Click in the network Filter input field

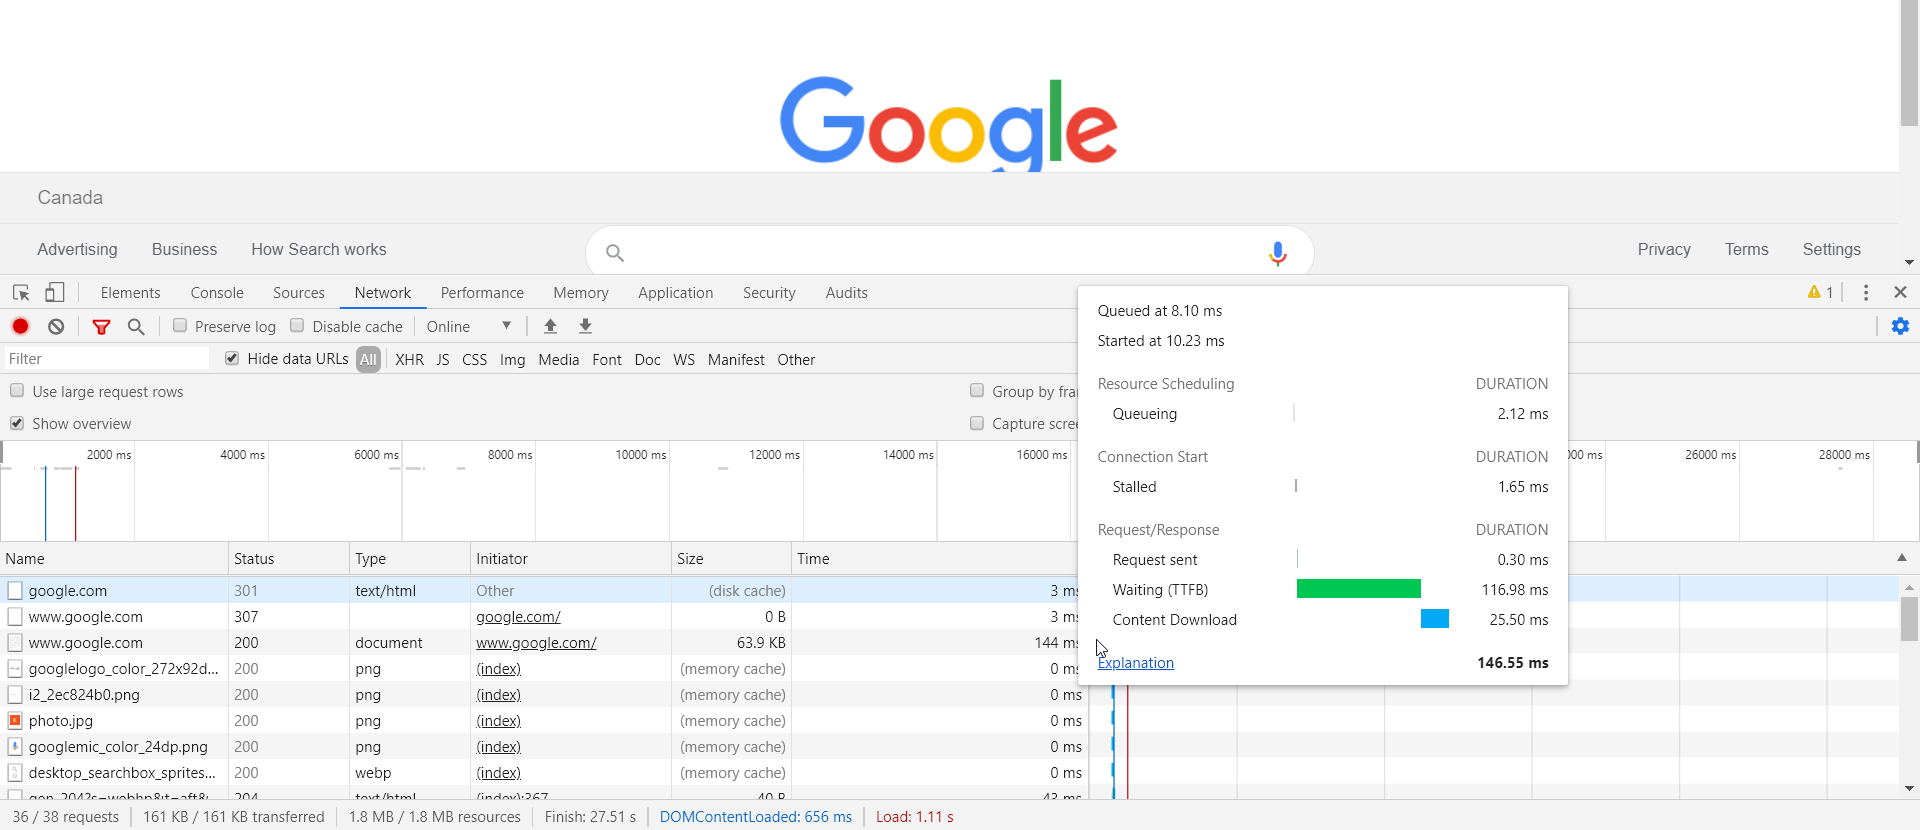106,359
